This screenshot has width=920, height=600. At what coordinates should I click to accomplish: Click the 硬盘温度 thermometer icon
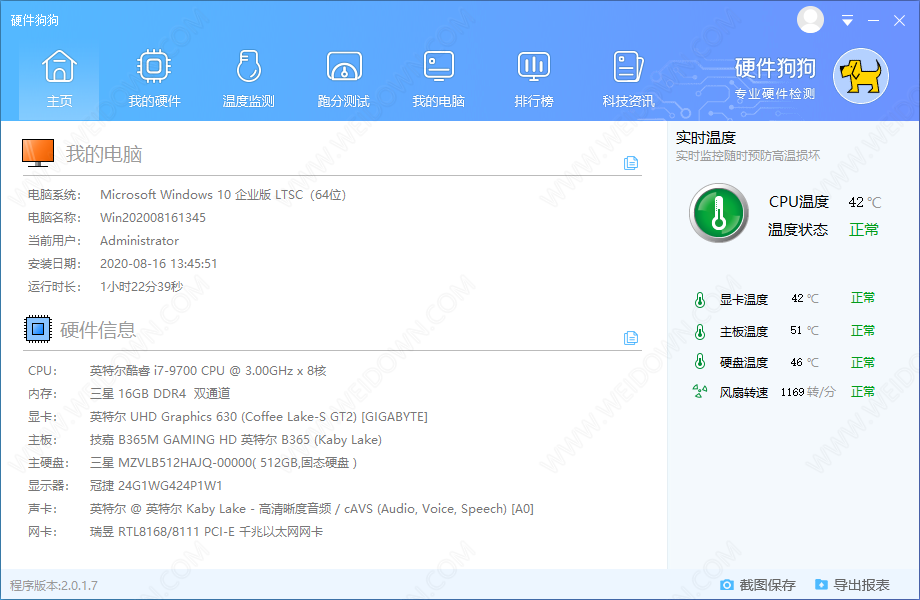tap(700, 361)
